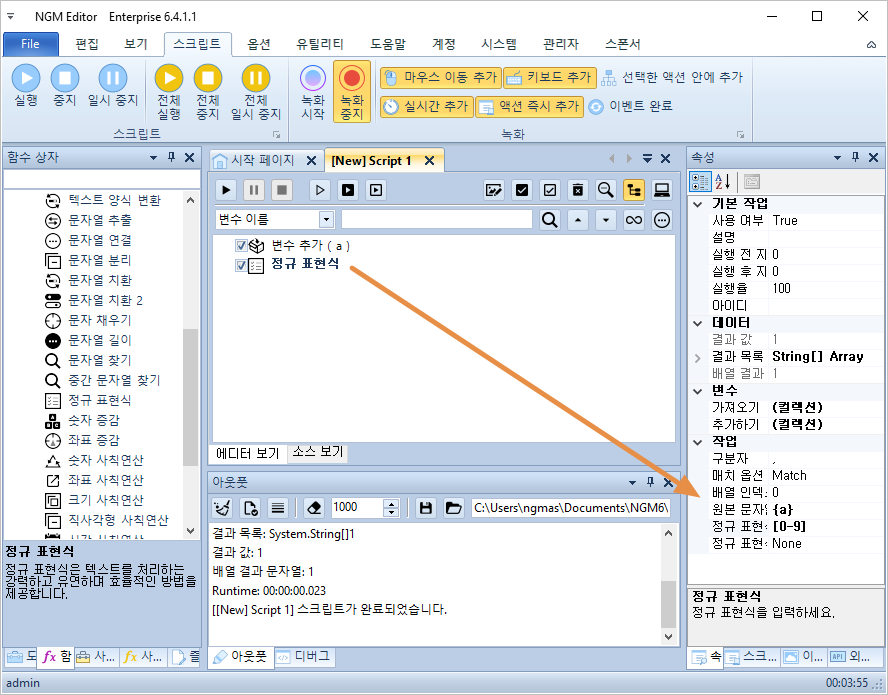Click the search magnifier button
The width and height of the screenshot is (888, 695).
pos(549,220)
